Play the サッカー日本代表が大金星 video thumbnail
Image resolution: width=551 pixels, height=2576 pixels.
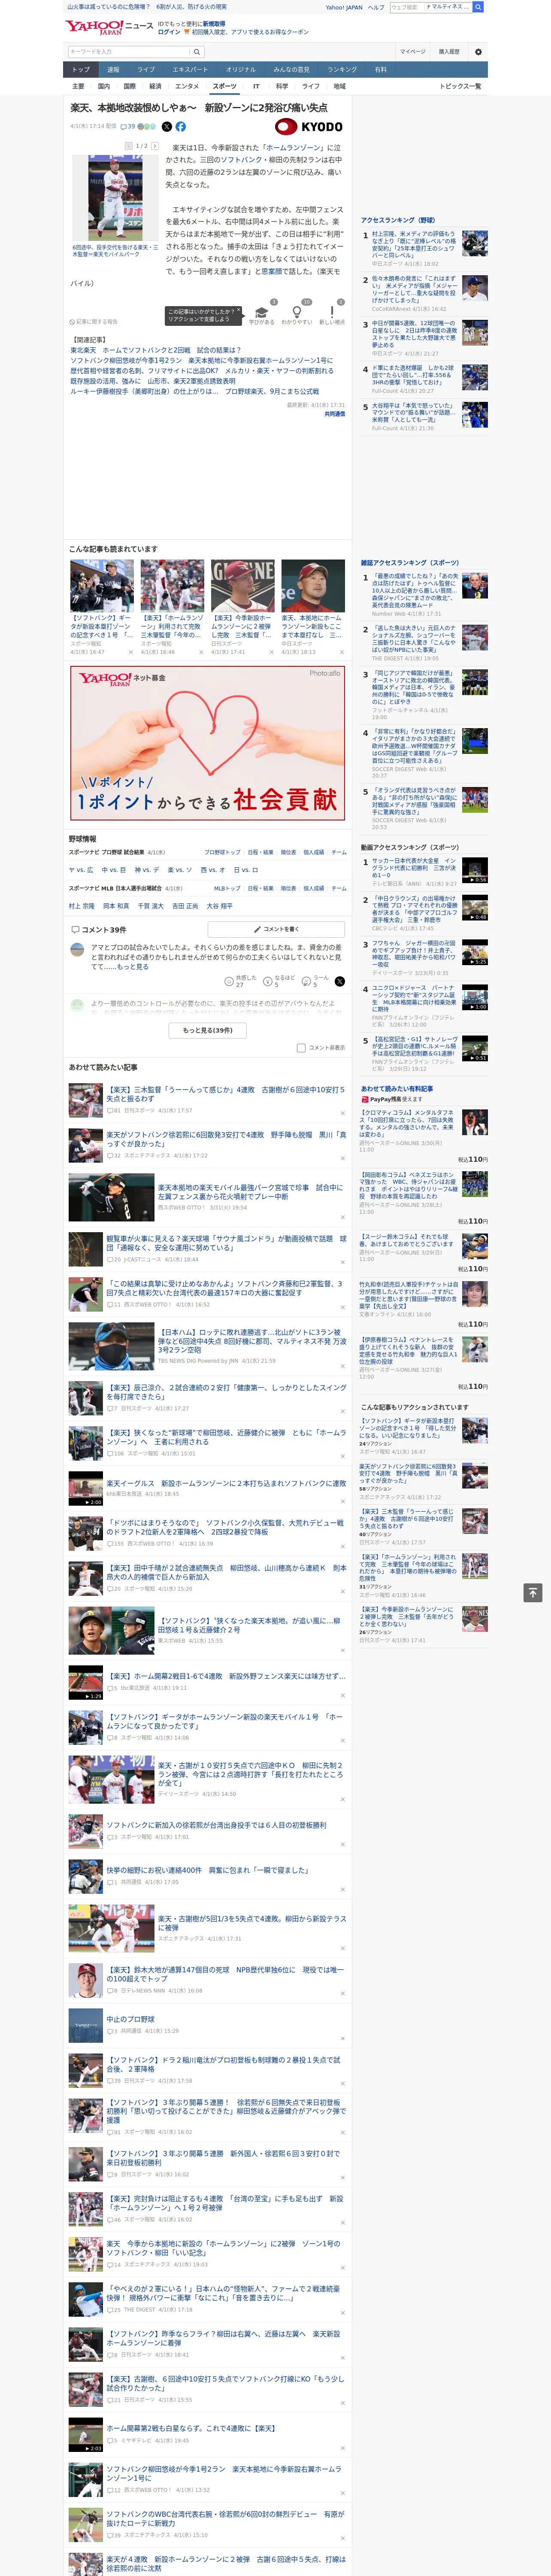click(x=475, y=870)
